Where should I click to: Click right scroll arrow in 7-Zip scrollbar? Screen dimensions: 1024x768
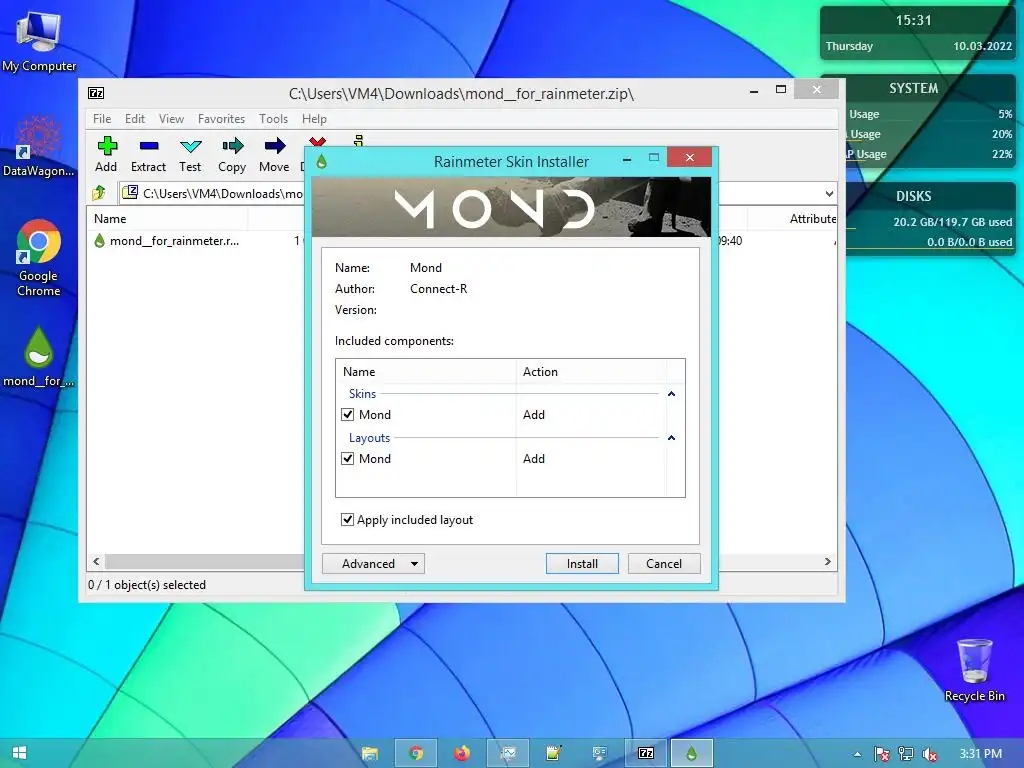point(827,562)
